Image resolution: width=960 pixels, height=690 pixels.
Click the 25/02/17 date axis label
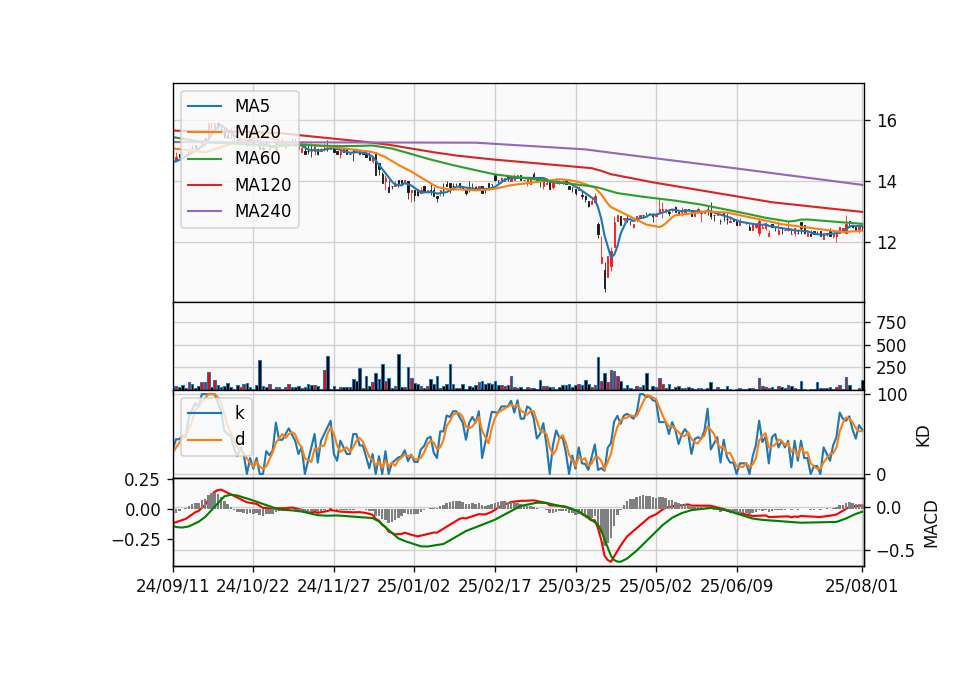tap(495, 586)
